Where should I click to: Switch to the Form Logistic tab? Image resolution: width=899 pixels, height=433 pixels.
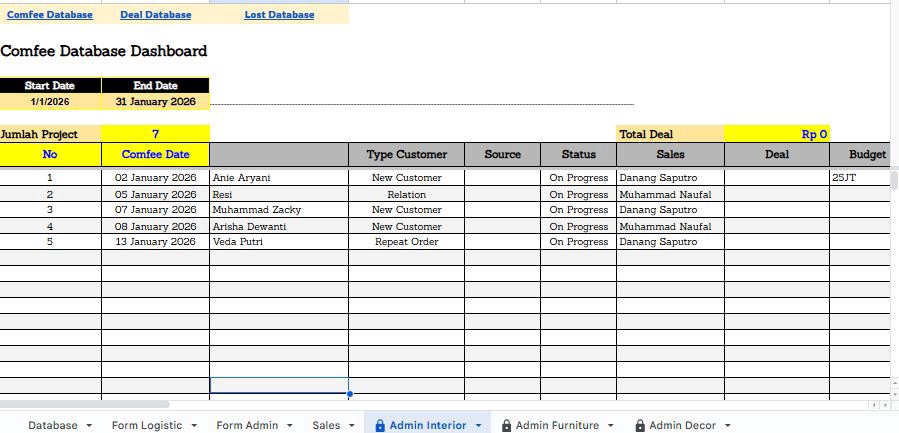pyautogui.click(x=147, y=425)
